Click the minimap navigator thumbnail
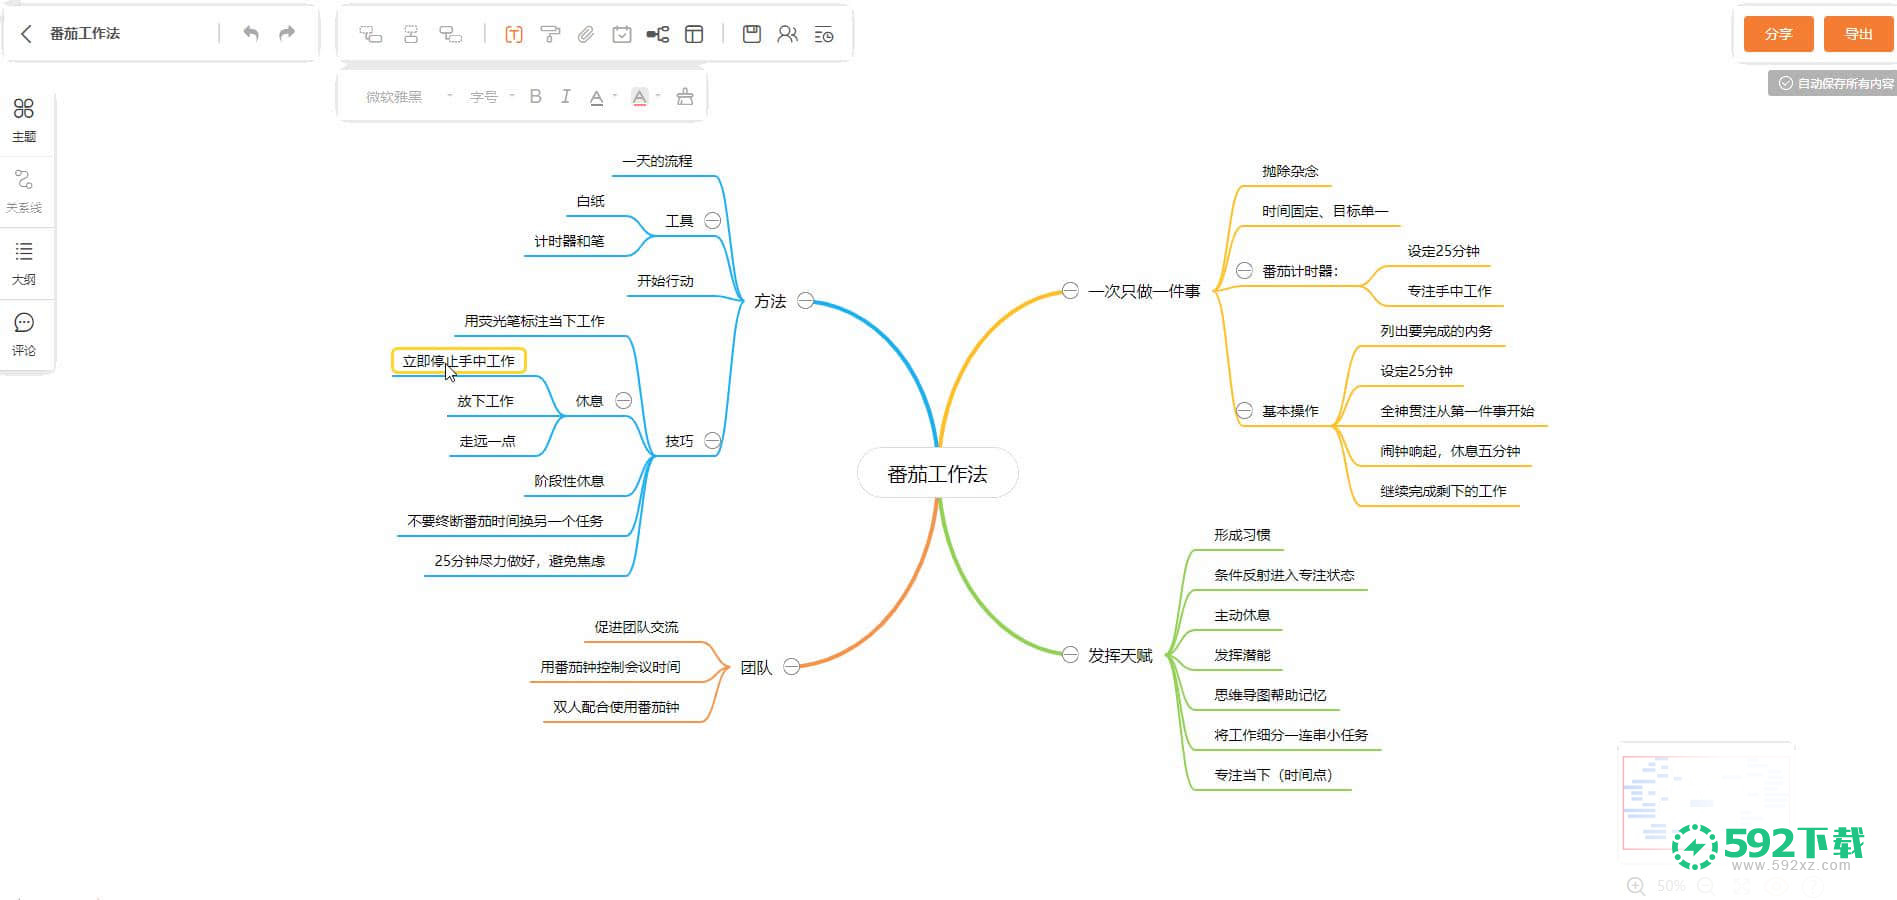The width and height of the screenshot is (1897, 900). tap(1705, 803)
